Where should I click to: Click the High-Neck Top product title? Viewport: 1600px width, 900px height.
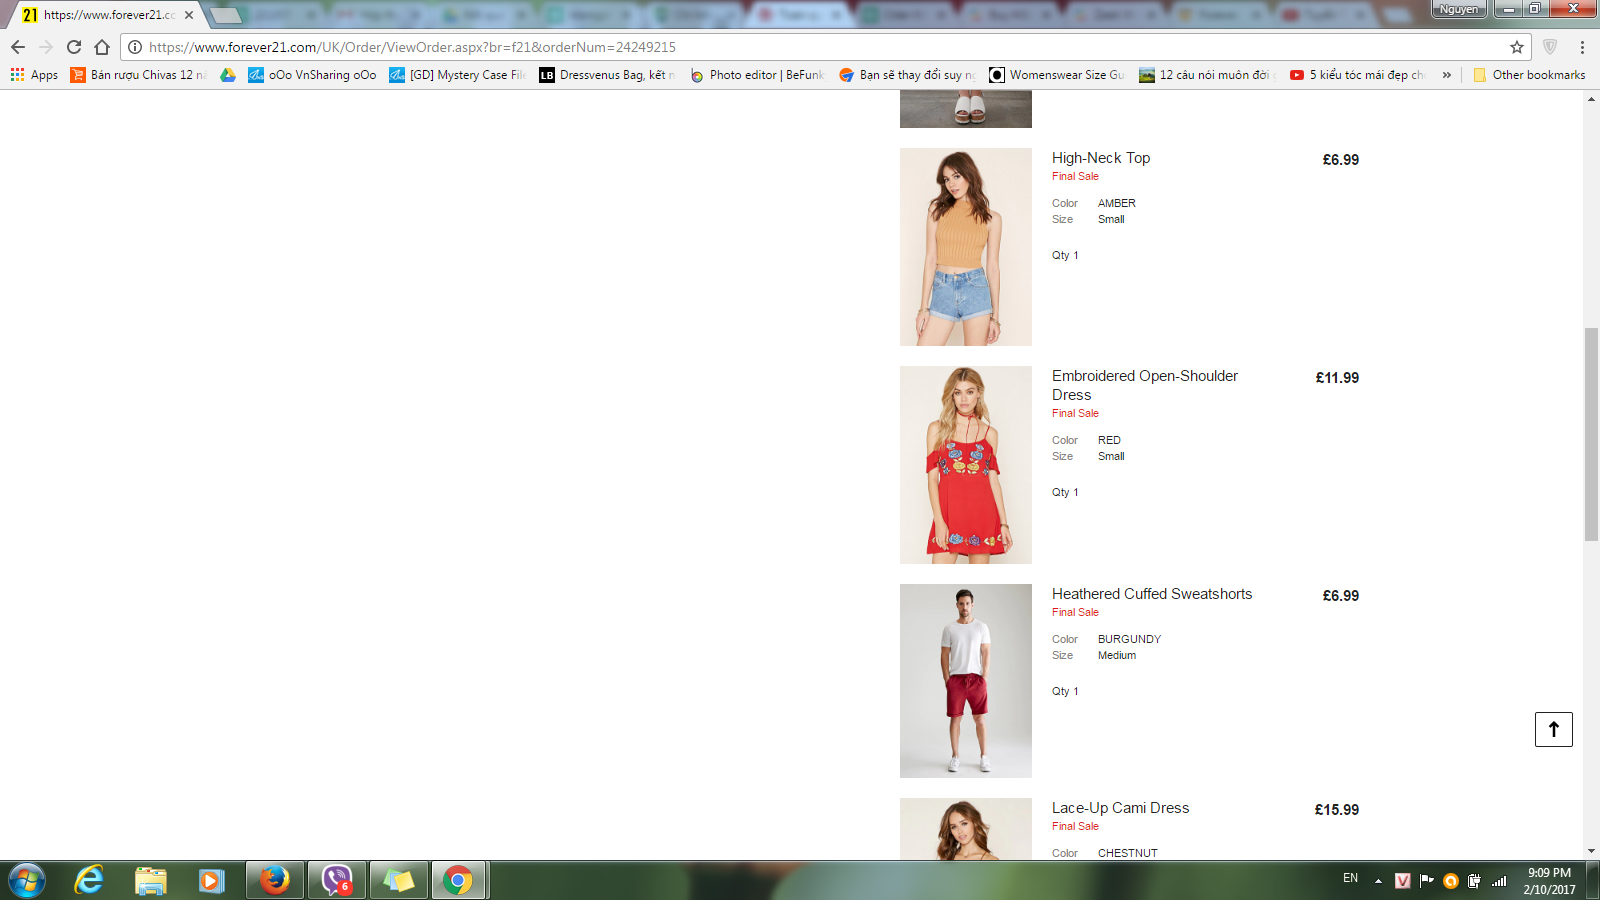[x=1100, y=158]
